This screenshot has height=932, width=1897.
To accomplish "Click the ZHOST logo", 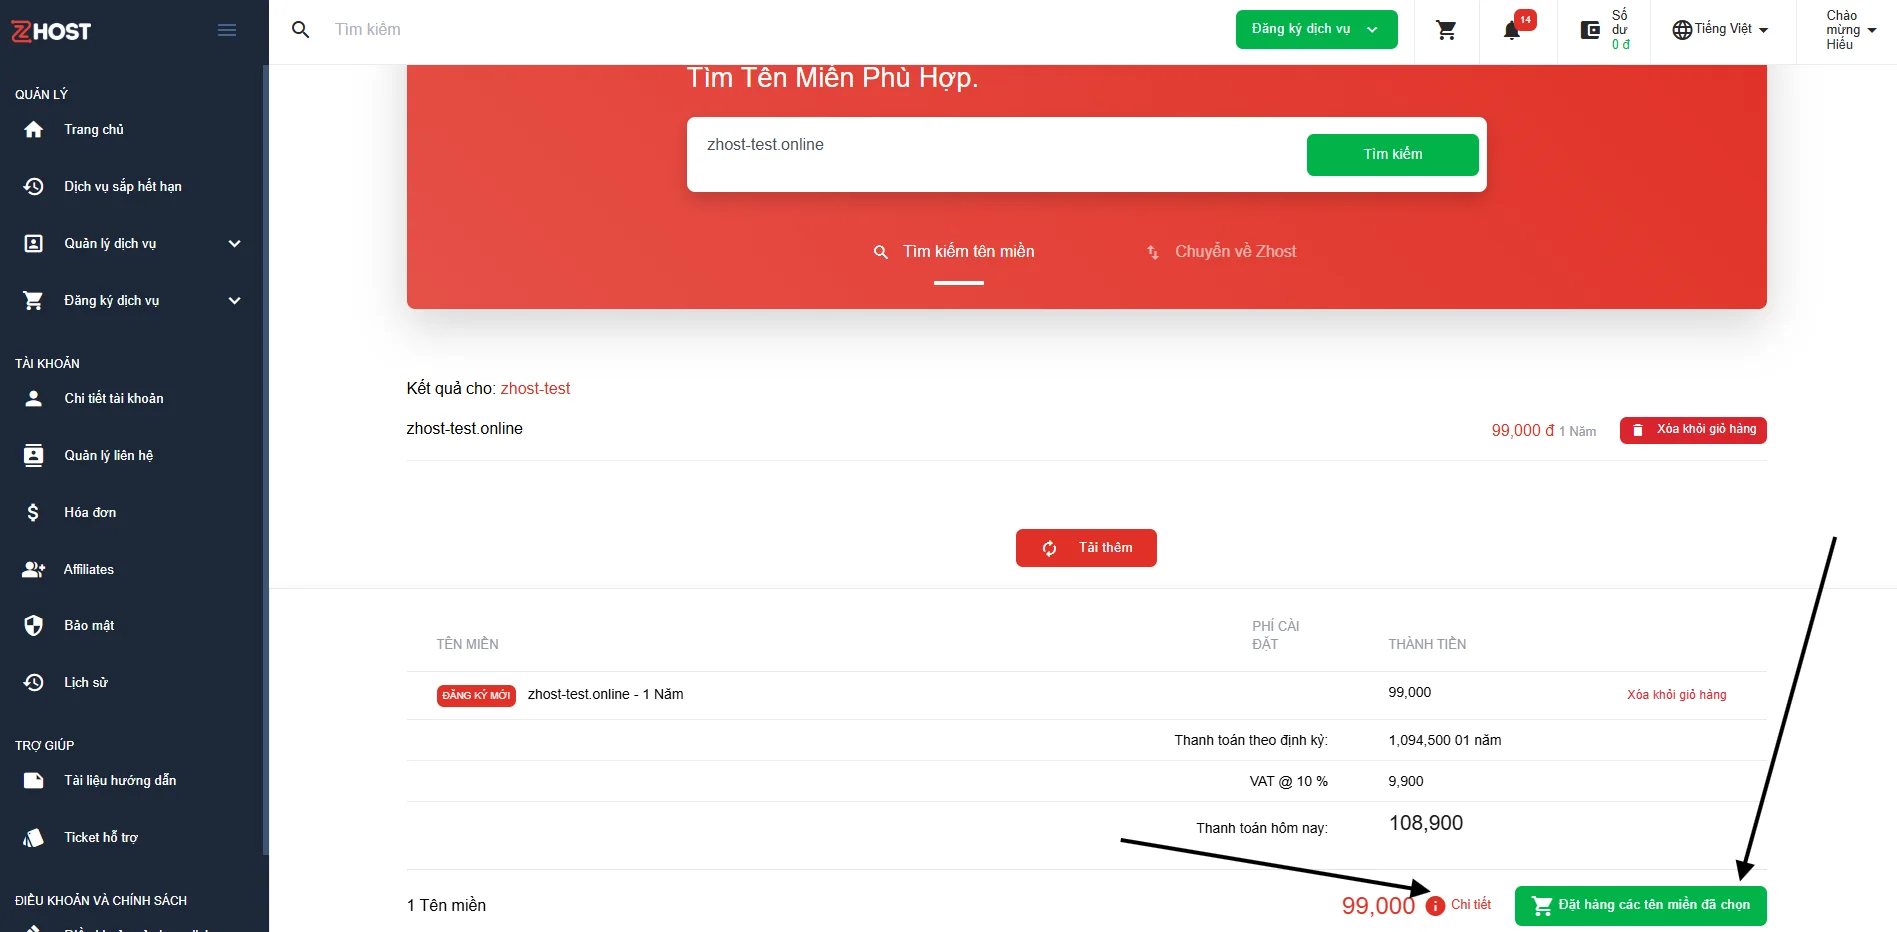I will 51,31.
